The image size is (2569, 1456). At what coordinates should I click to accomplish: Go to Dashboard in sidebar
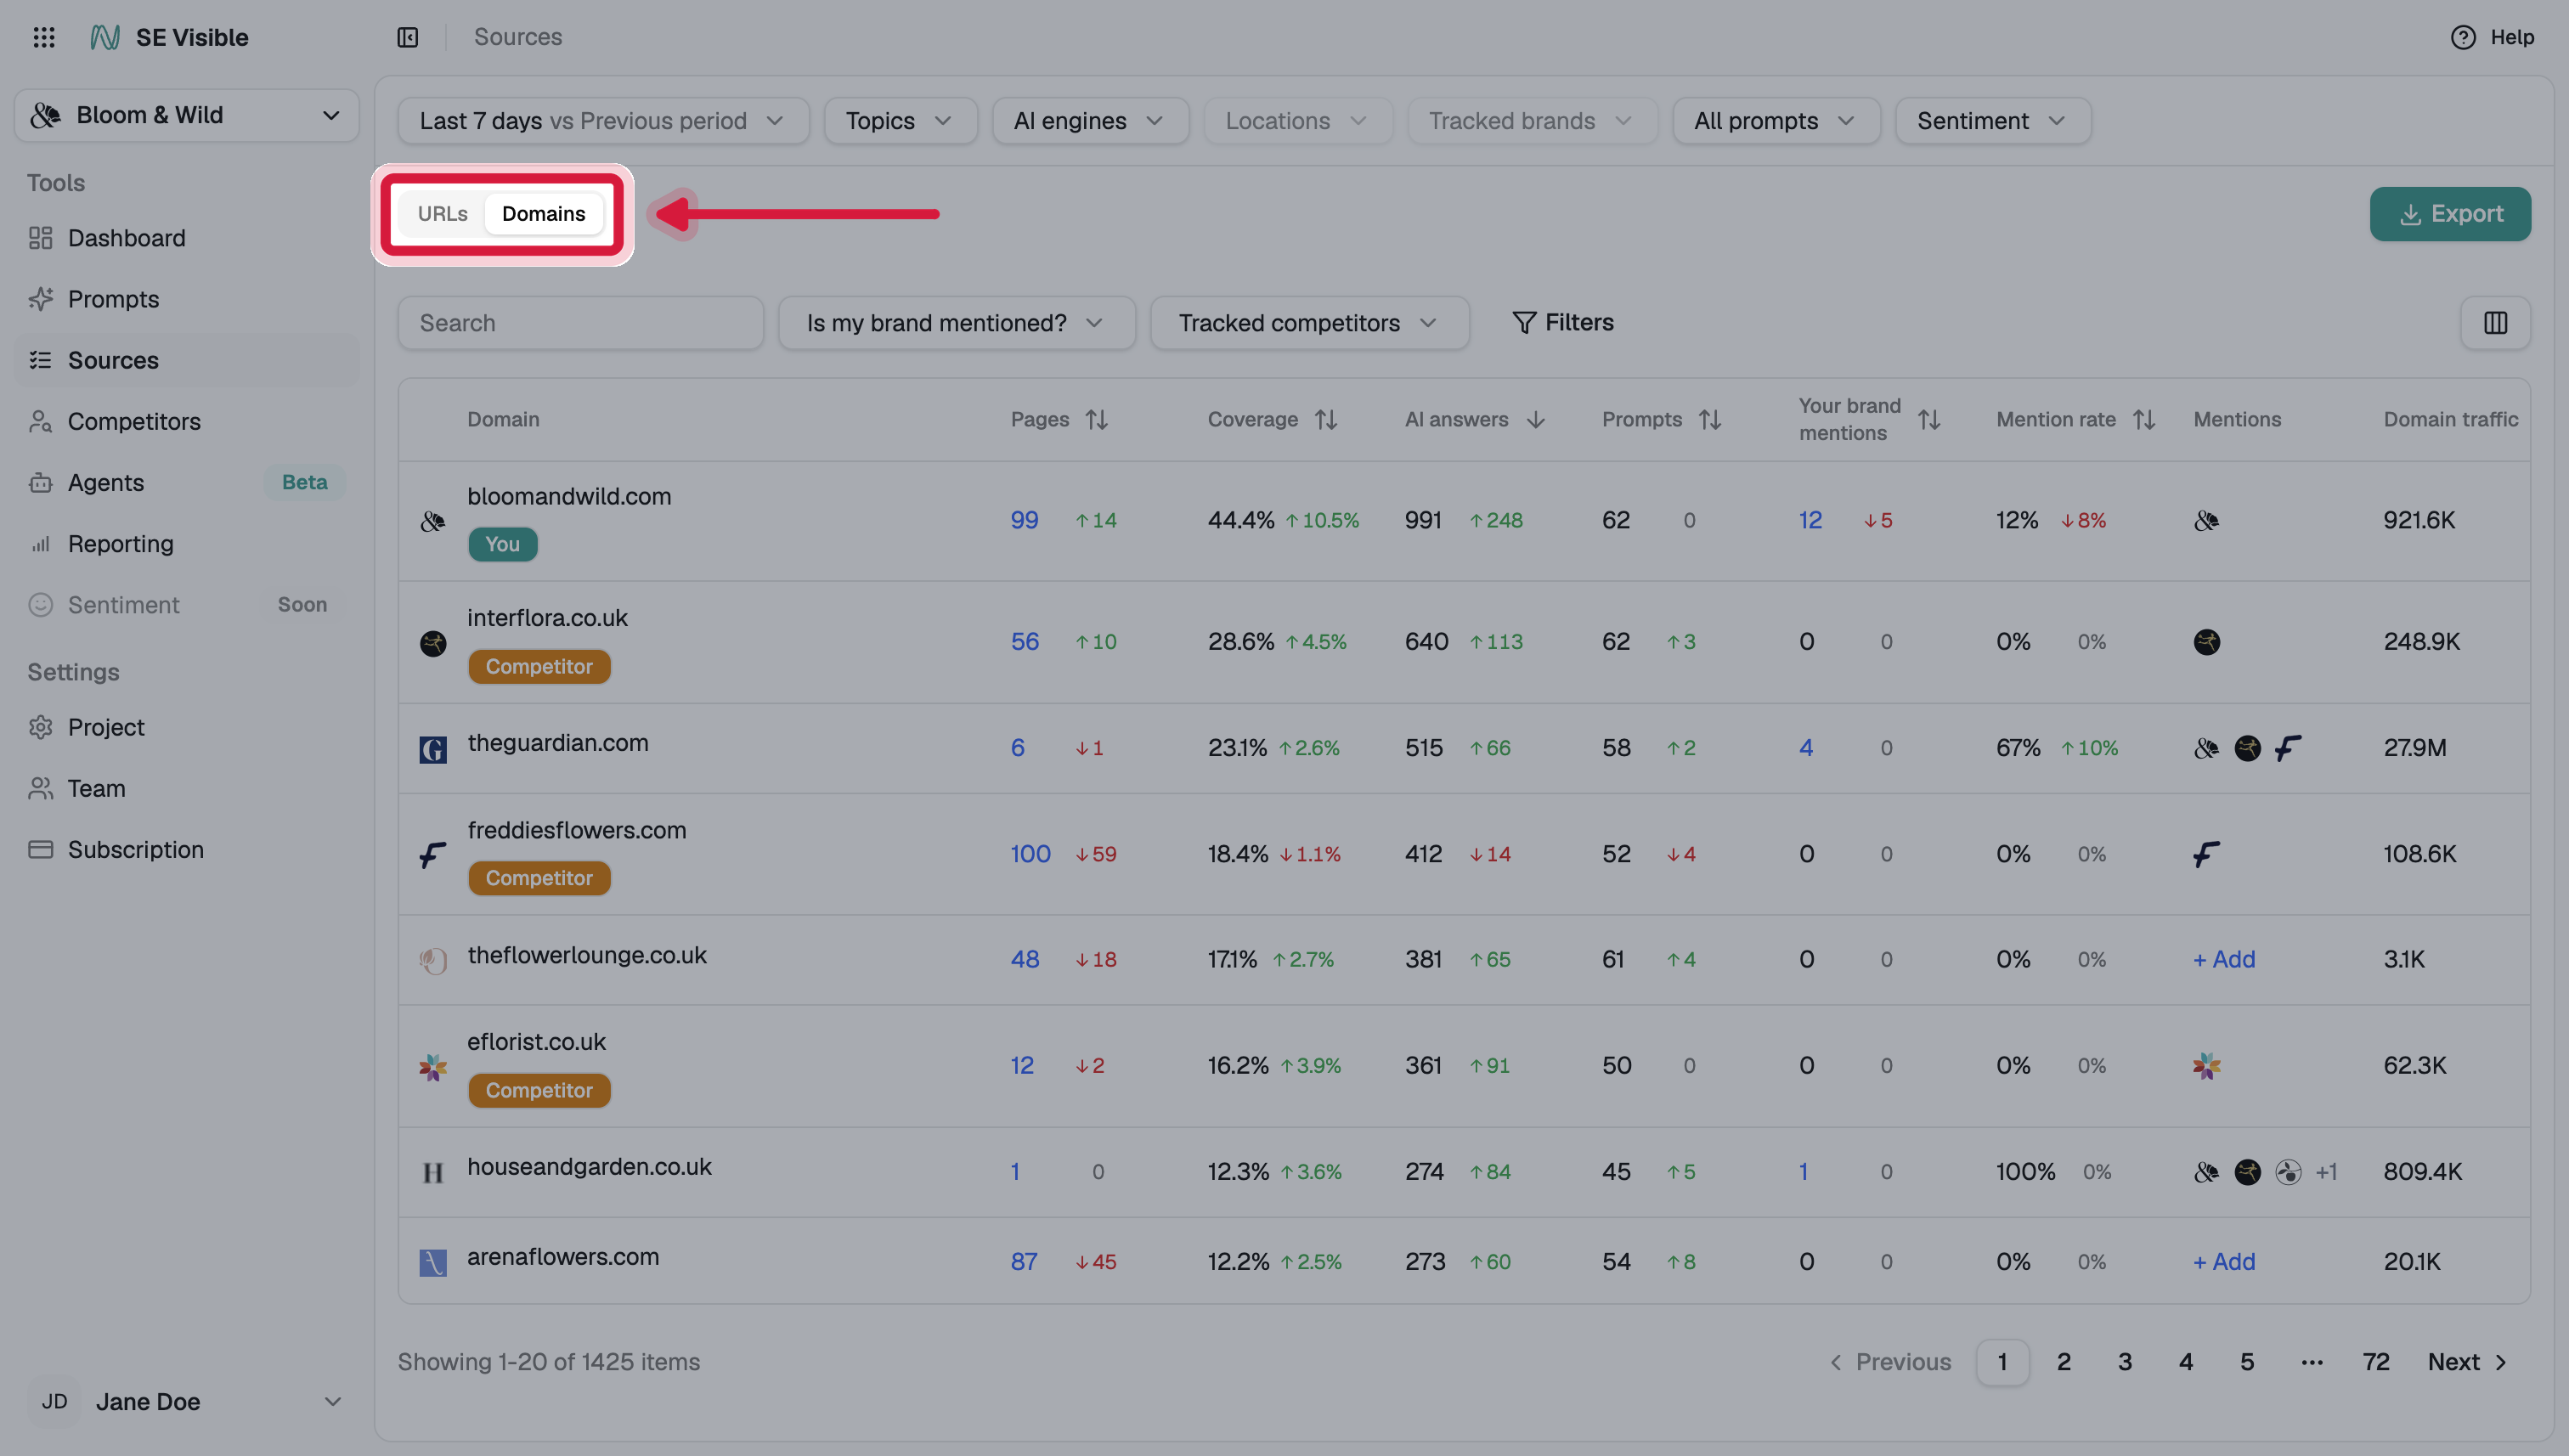pyautogui.click(x=186, y=238)
